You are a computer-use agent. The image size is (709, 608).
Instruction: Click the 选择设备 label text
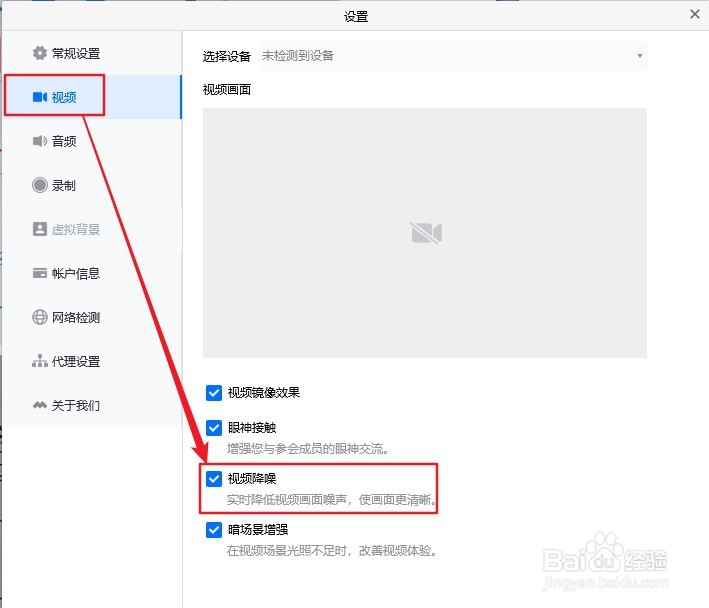(227, 56)
